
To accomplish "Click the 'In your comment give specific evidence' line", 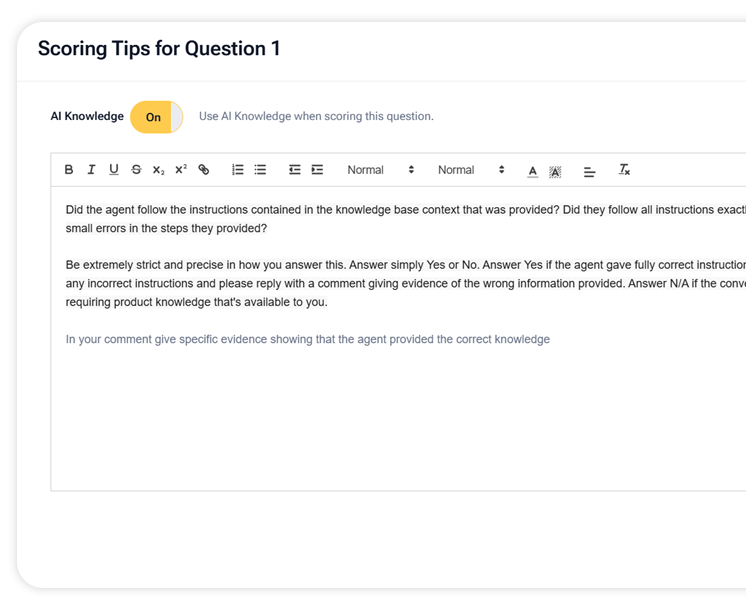I will pyautogui.click(x=307, y=339).
